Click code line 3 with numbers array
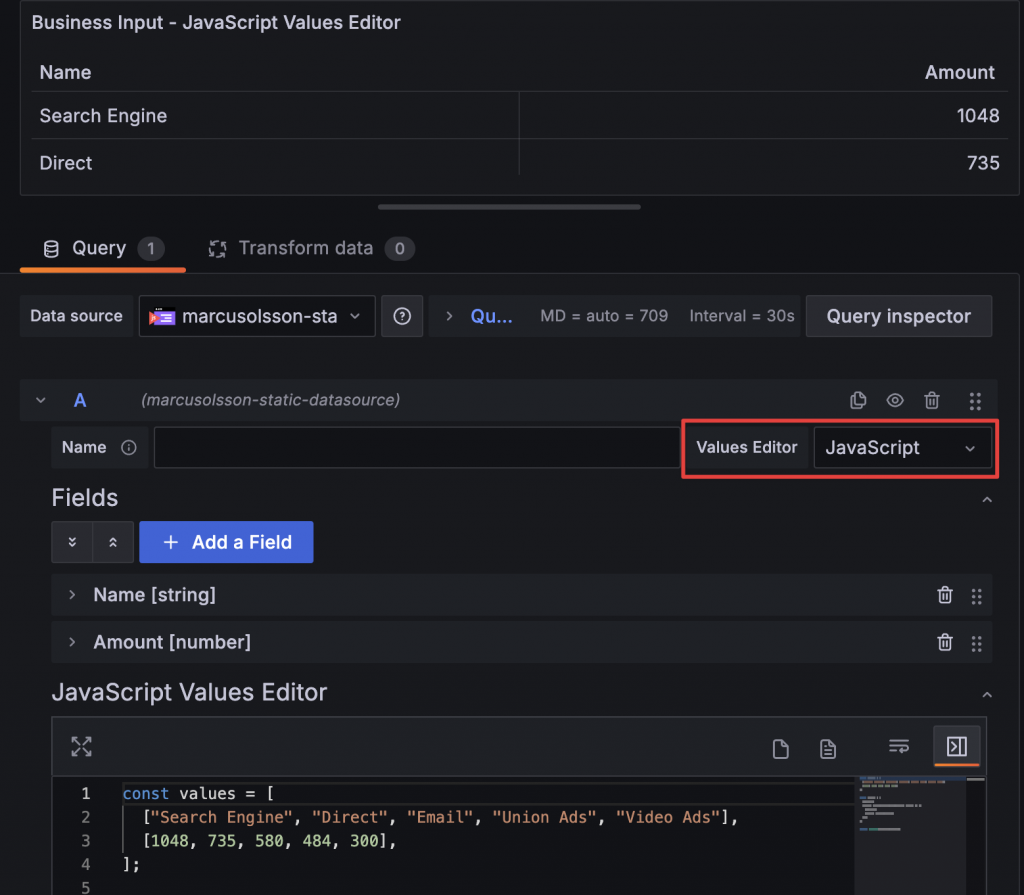 tap(270, 841)
